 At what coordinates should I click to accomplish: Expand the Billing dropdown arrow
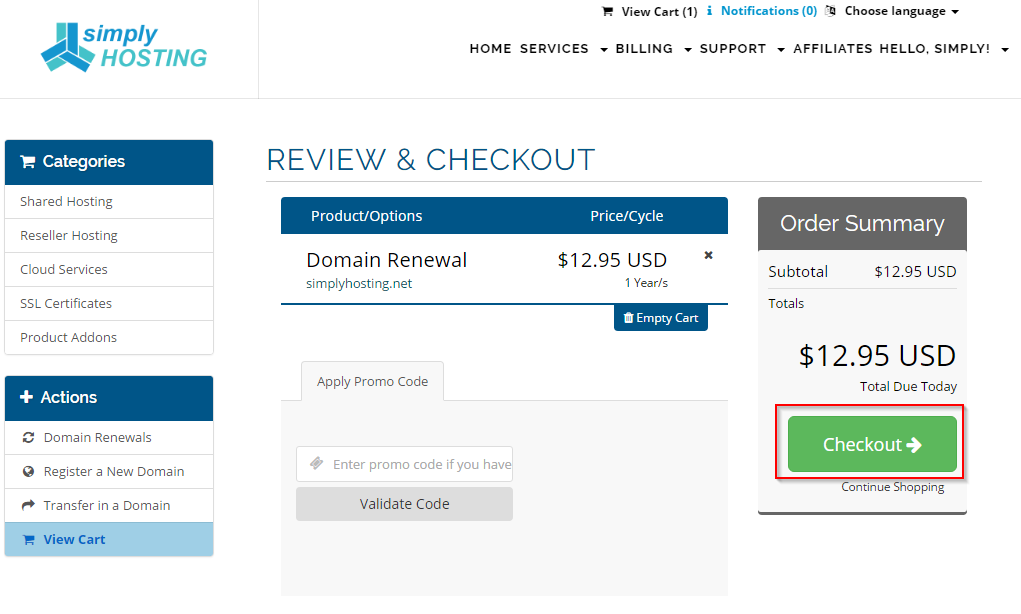click(x=688, y=49)
